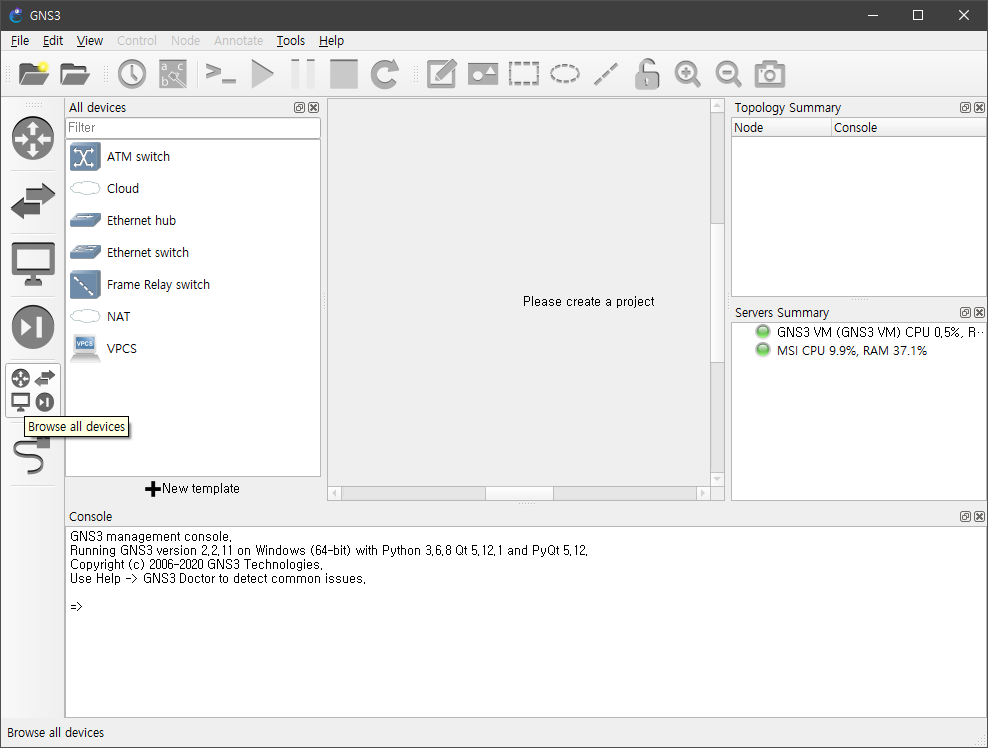Click the New template button
Viewport: 988px width, 748px height.
[x=193, y=488]
